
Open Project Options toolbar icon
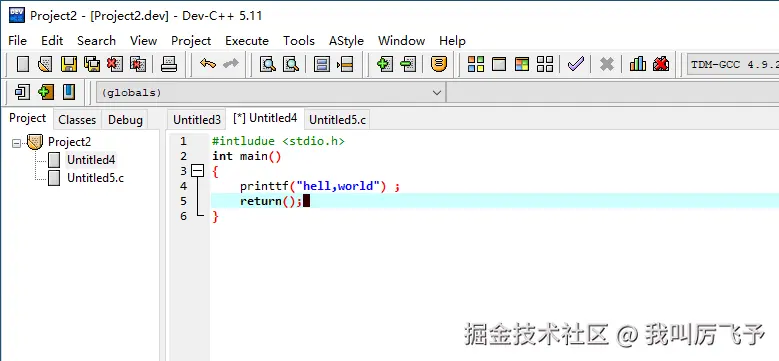coord(439,64)
